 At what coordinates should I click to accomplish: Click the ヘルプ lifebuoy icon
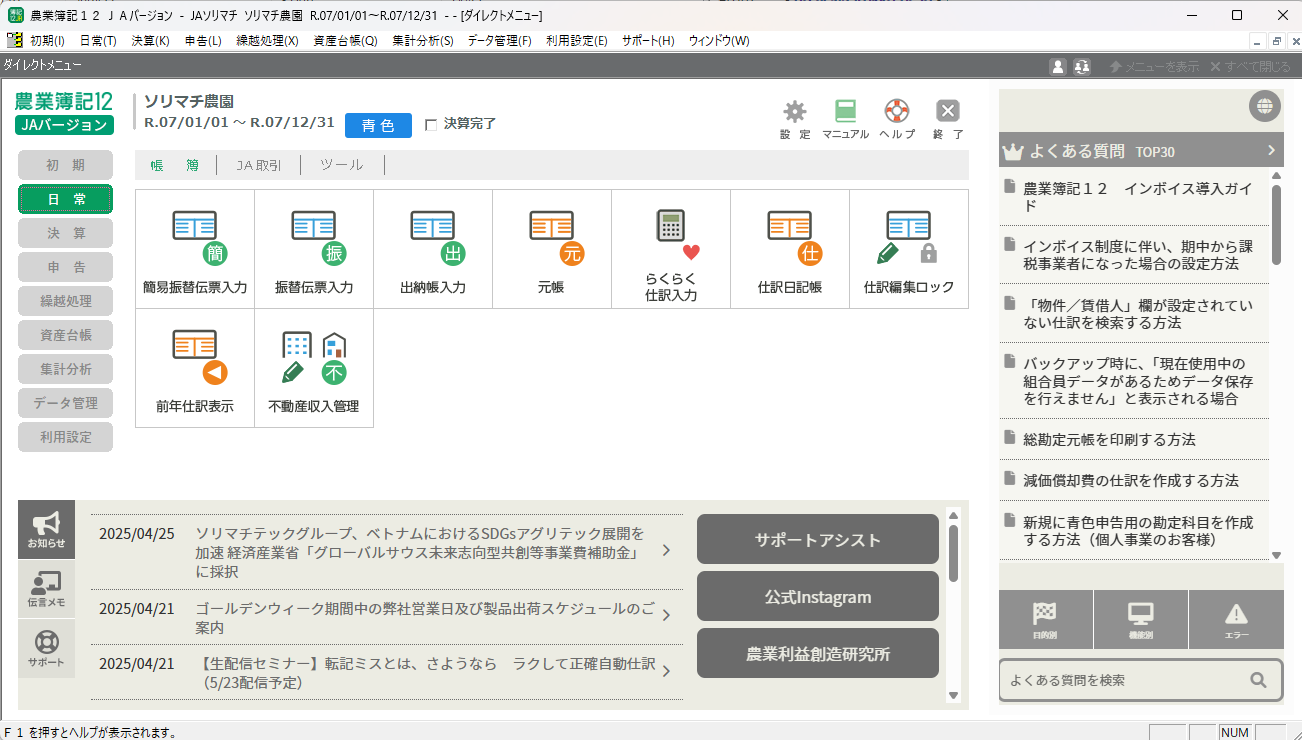click(x=897, y=118)
